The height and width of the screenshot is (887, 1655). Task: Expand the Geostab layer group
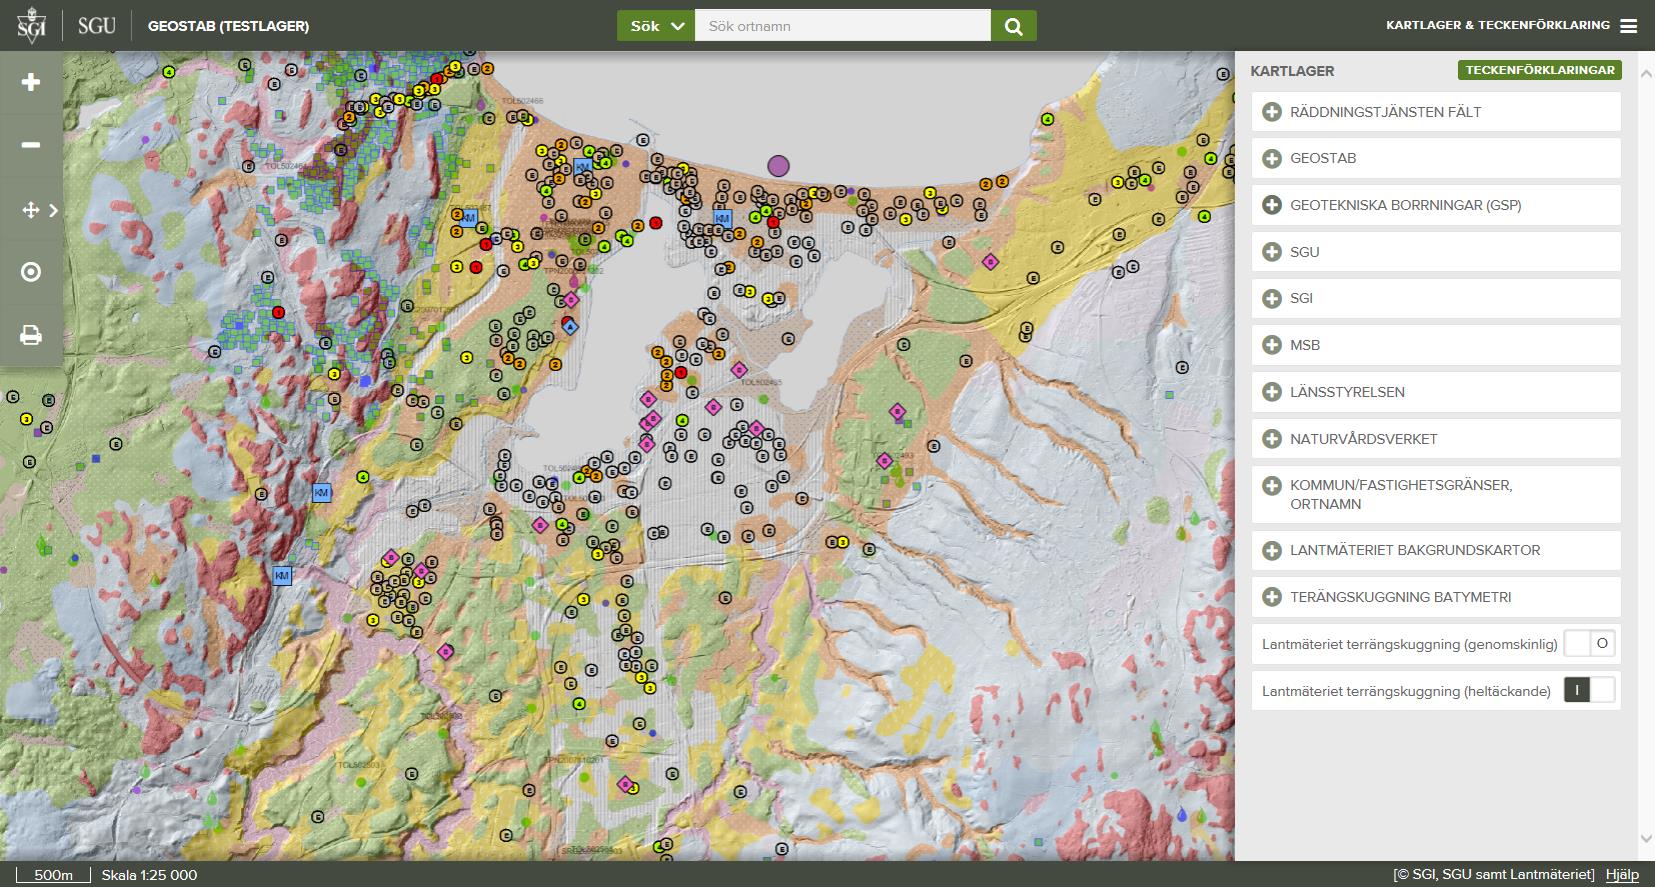(x=1436, y=158)
